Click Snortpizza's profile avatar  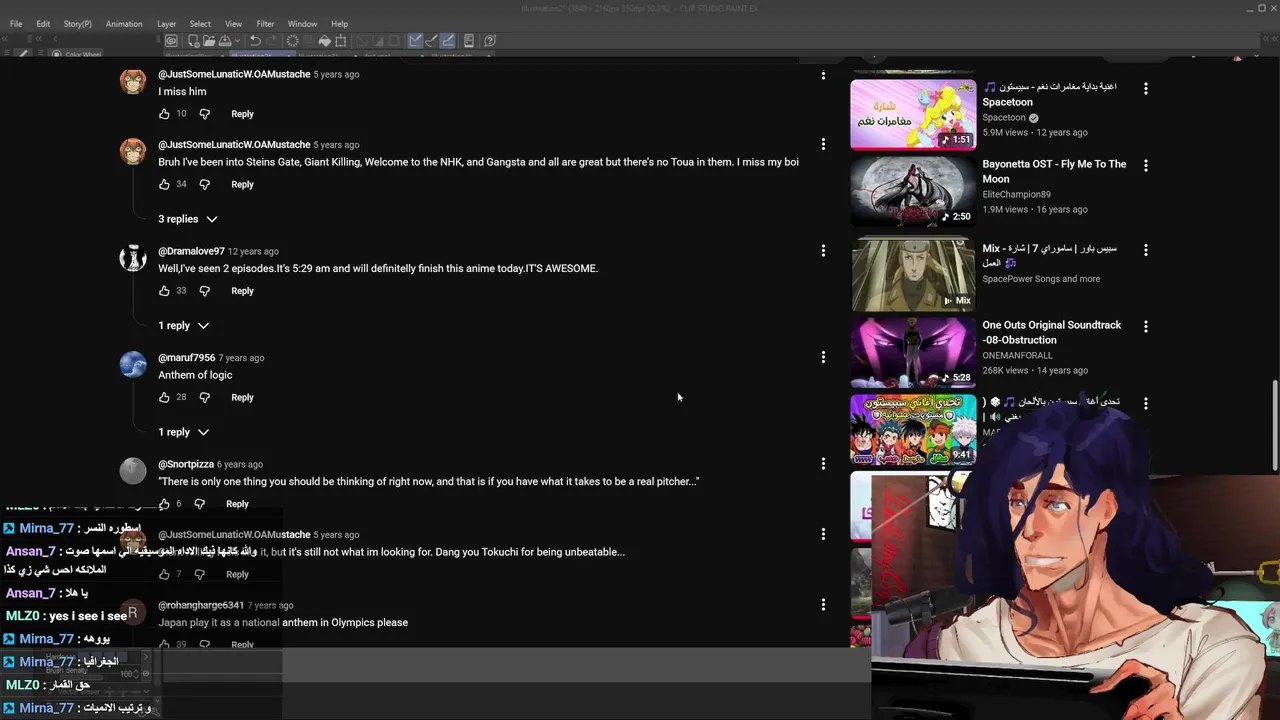point(133,471)
